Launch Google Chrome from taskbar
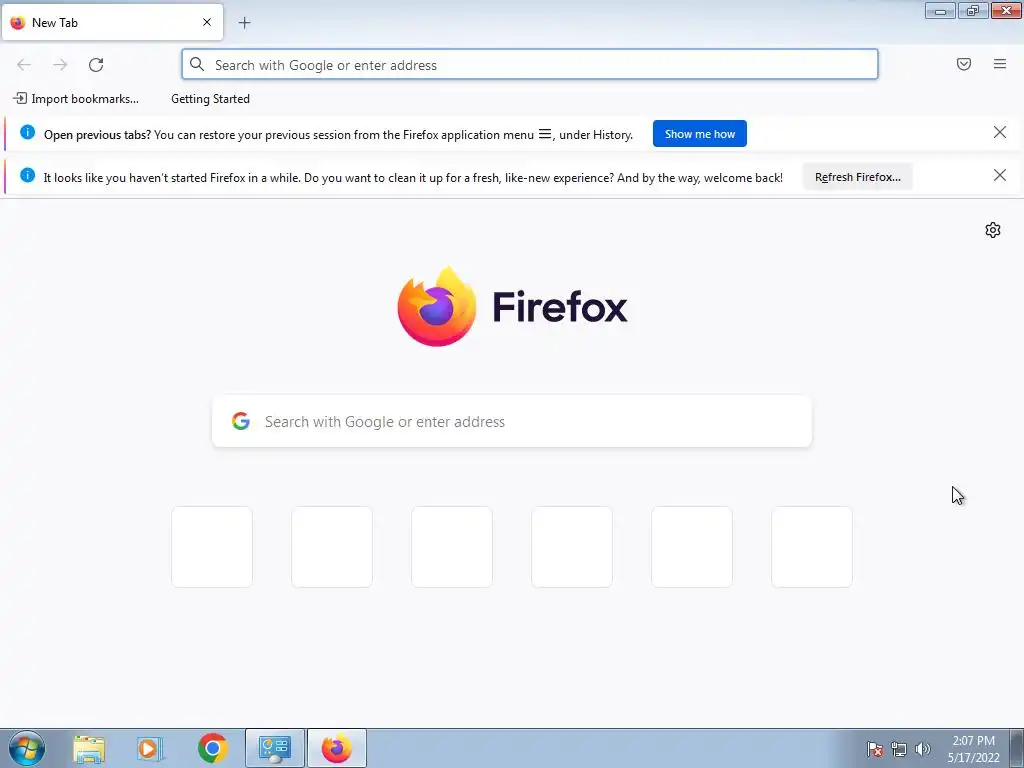Screen dimensions: 1024x768 coord(213,748)
